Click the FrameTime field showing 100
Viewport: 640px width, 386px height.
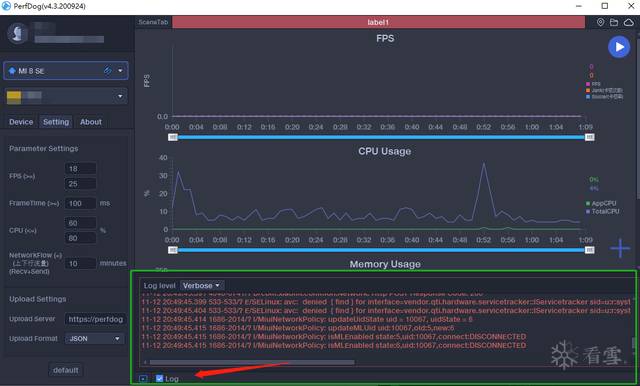pos(81,203)
